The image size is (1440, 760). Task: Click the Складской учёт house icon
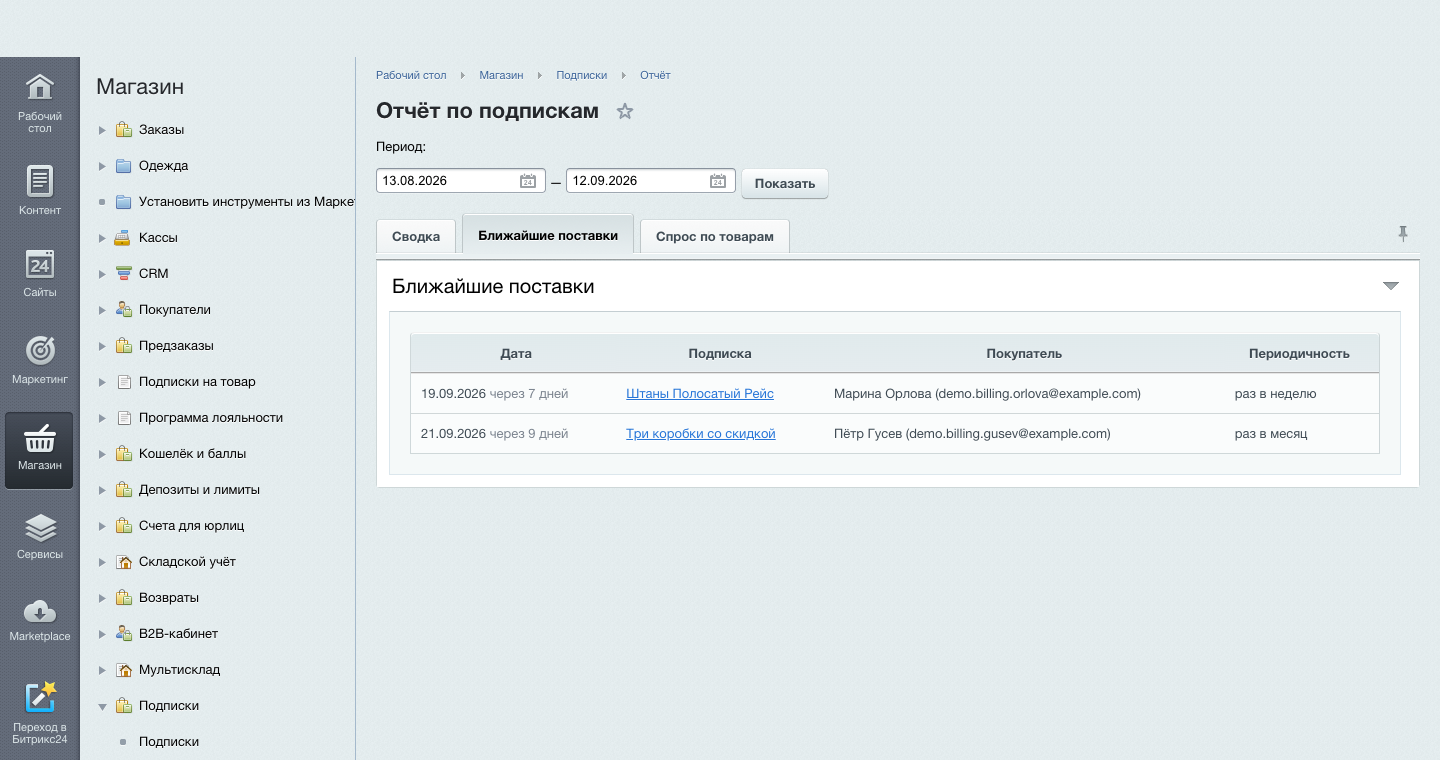pyautogui.click(x=124, y=561)
